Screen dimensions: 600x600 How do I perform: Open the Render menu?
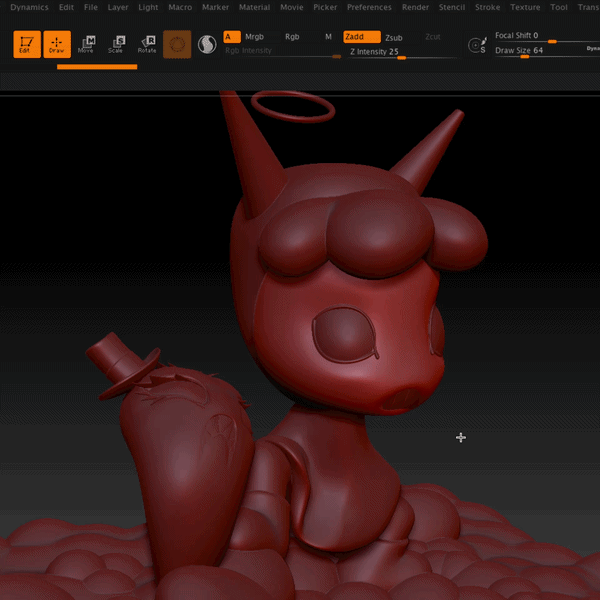click(x=416, y=7)
